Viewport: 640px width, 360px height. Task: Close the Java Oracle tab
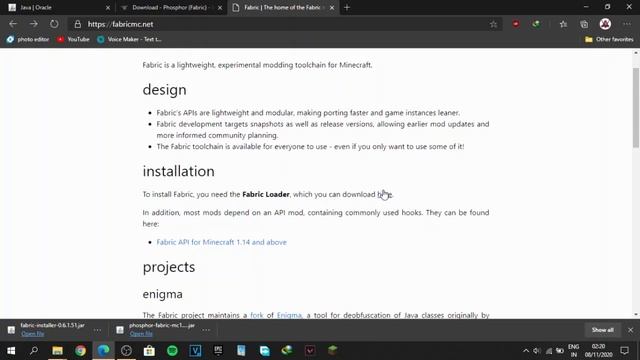(x=108, y=7)
